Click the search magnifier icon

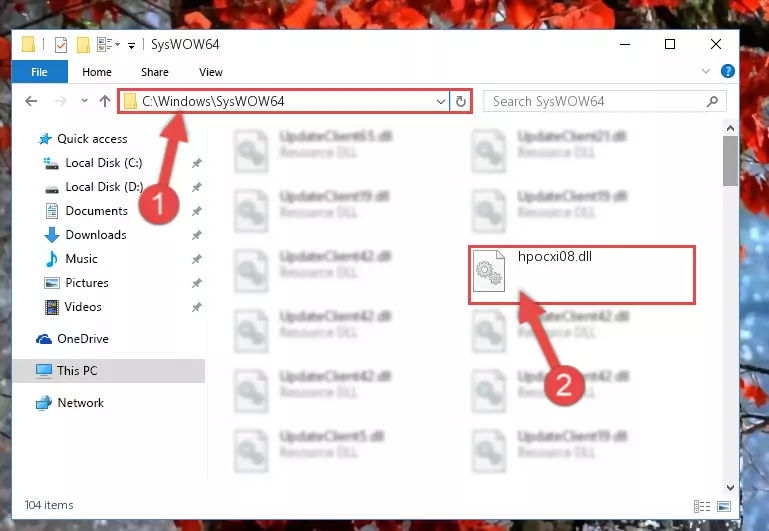(x=712, y=101)
